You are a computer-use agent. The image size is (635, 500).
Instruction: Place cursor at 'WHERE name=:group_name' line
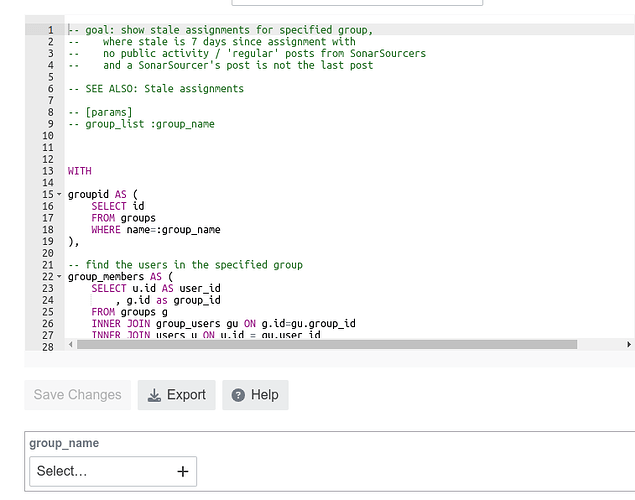tap(156, 230)
